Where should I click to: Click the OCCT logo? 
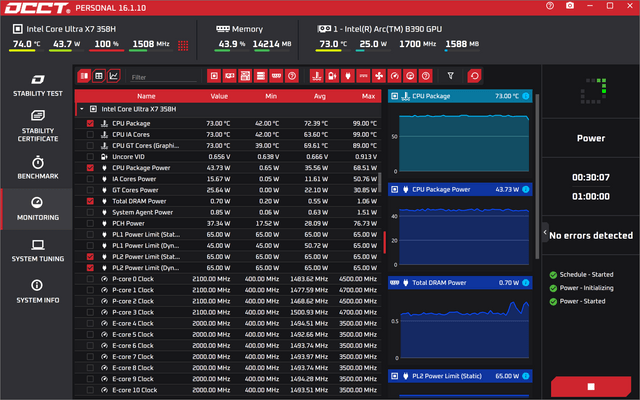(37, 8)
